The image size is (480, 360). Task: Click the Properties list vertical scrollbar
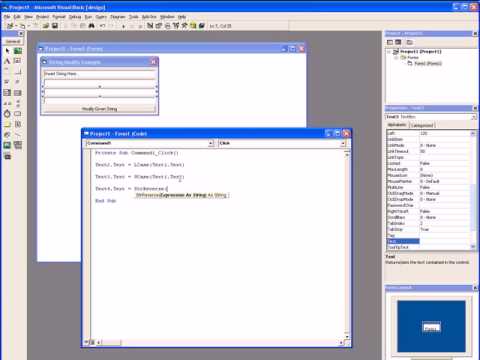coord(473,190)
